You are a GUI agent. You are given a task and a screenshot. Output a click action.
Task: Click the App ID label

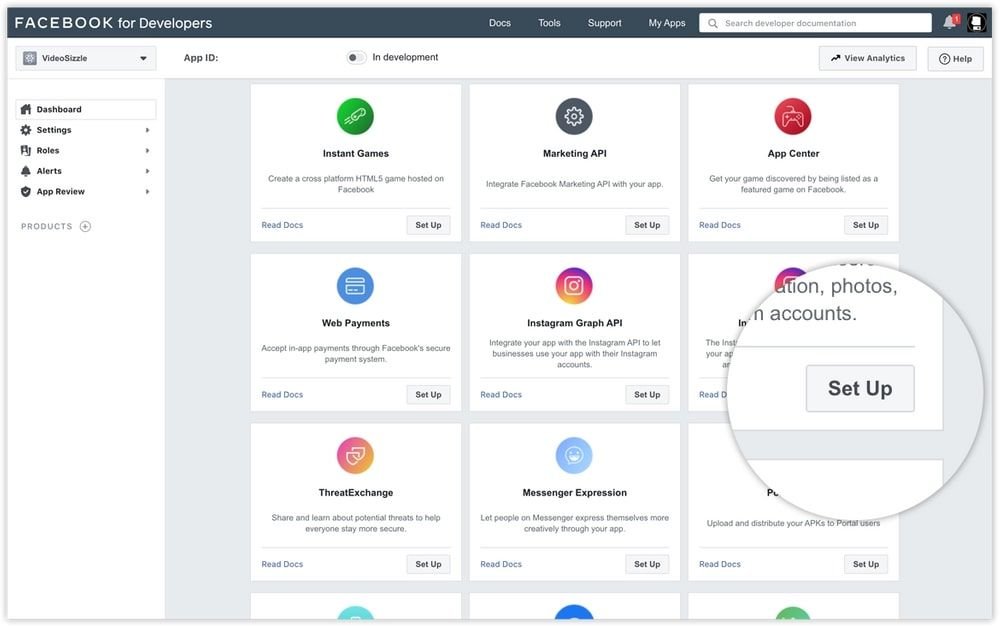coord(201,58)
